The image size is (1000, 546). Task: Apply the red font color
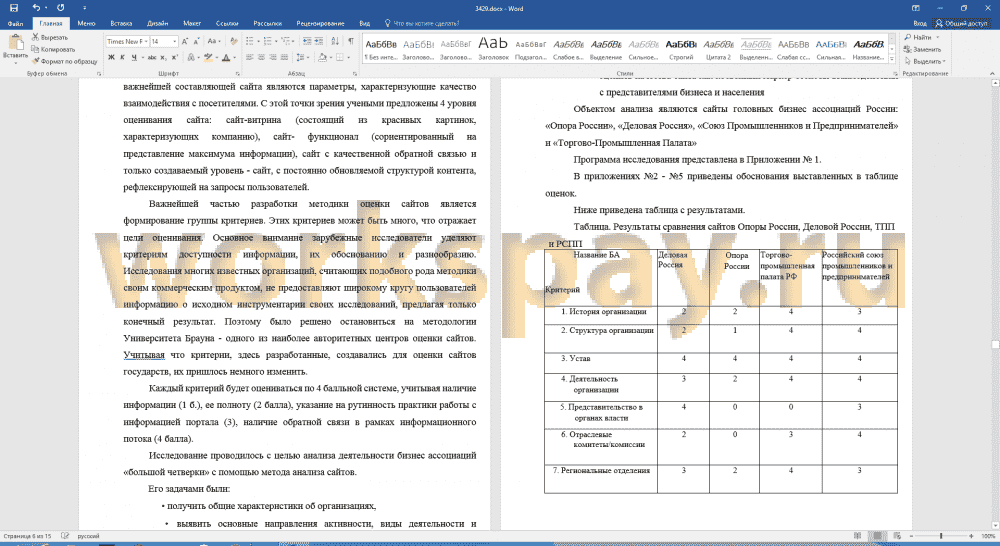[x=225, y=57]
